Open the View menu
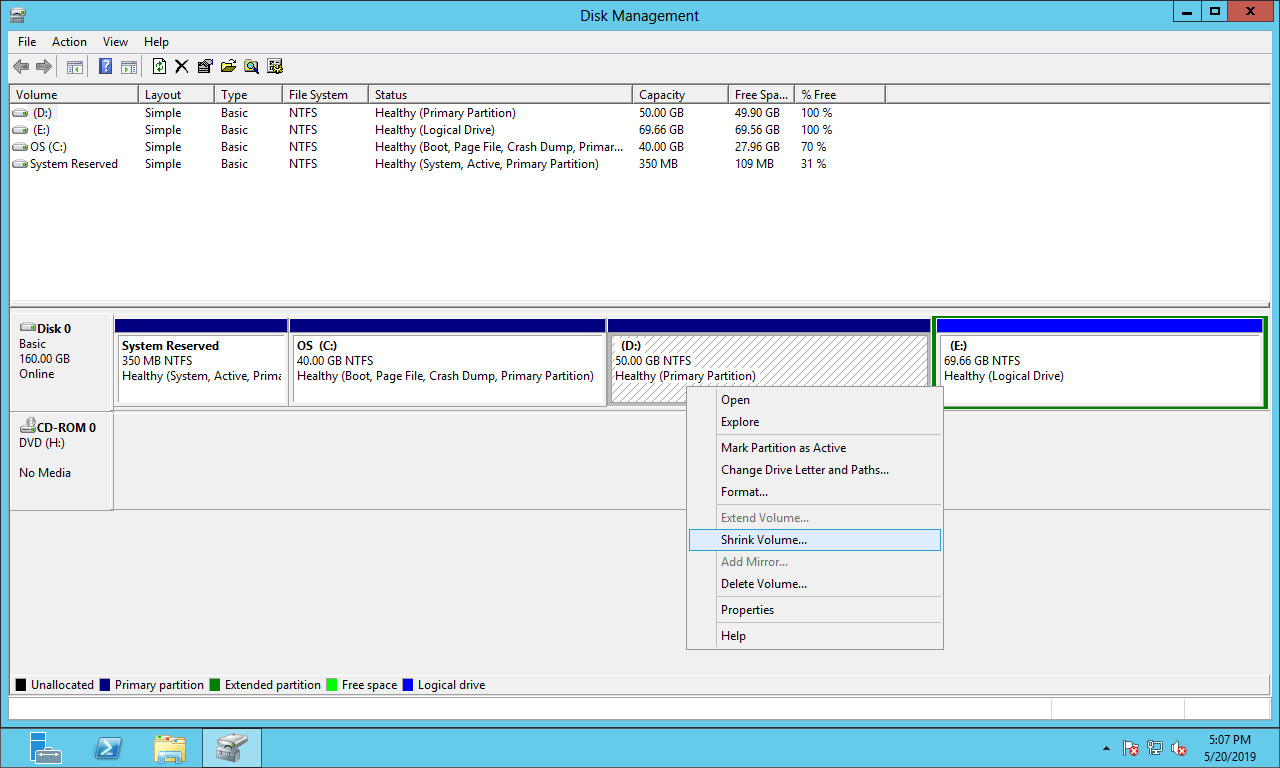 pyautogui.click(x=115, y=42)
